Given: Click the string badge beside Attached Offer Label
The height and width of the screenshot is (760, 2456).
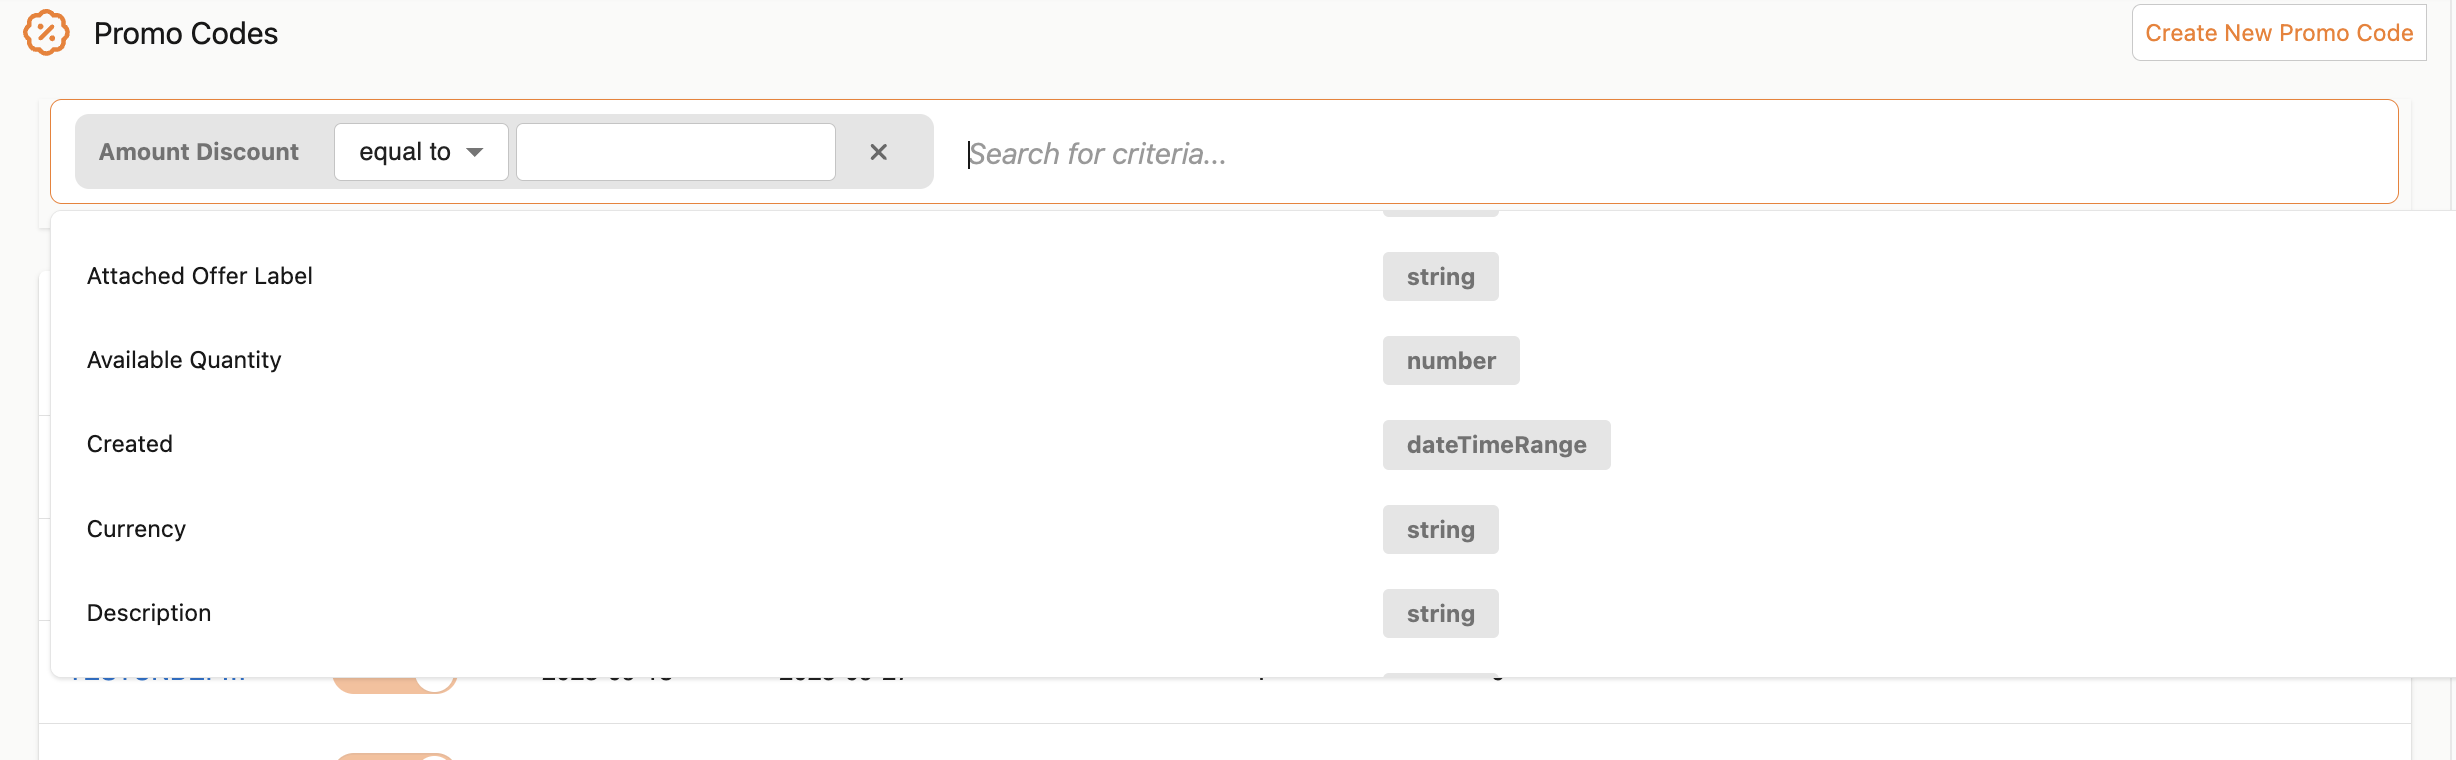Looking at the screenshot, I should tap(1440, 277).
